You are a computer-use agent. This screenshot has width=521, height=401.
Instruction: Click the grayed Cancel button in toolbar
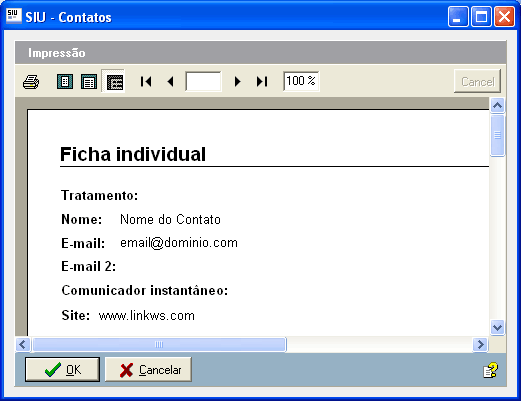[x=477, y=81]
